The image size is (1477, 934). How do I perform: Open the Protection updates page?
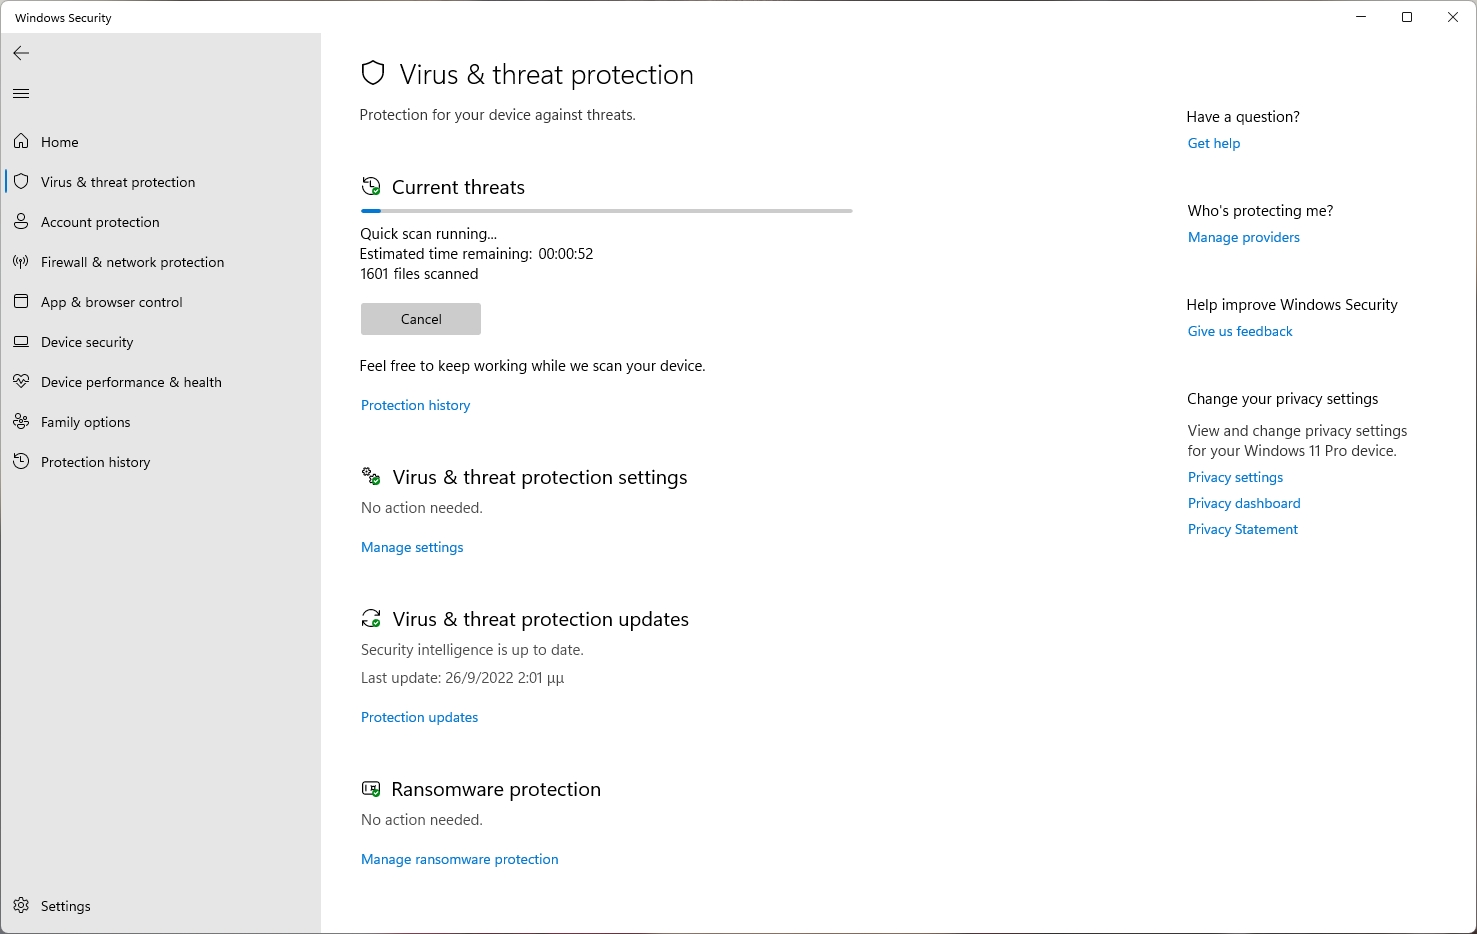[x=419, y=716]
